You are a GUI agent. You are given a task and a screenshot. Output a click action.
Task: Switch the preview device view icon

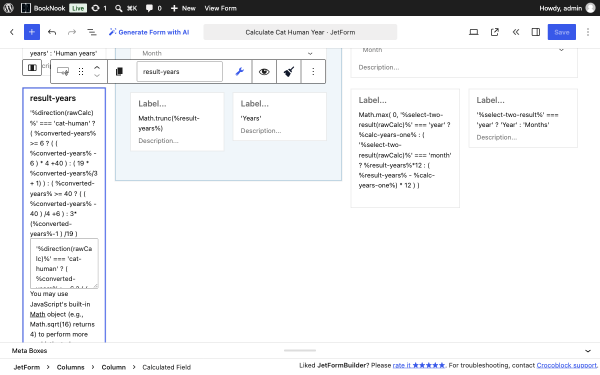click(474, 32)
